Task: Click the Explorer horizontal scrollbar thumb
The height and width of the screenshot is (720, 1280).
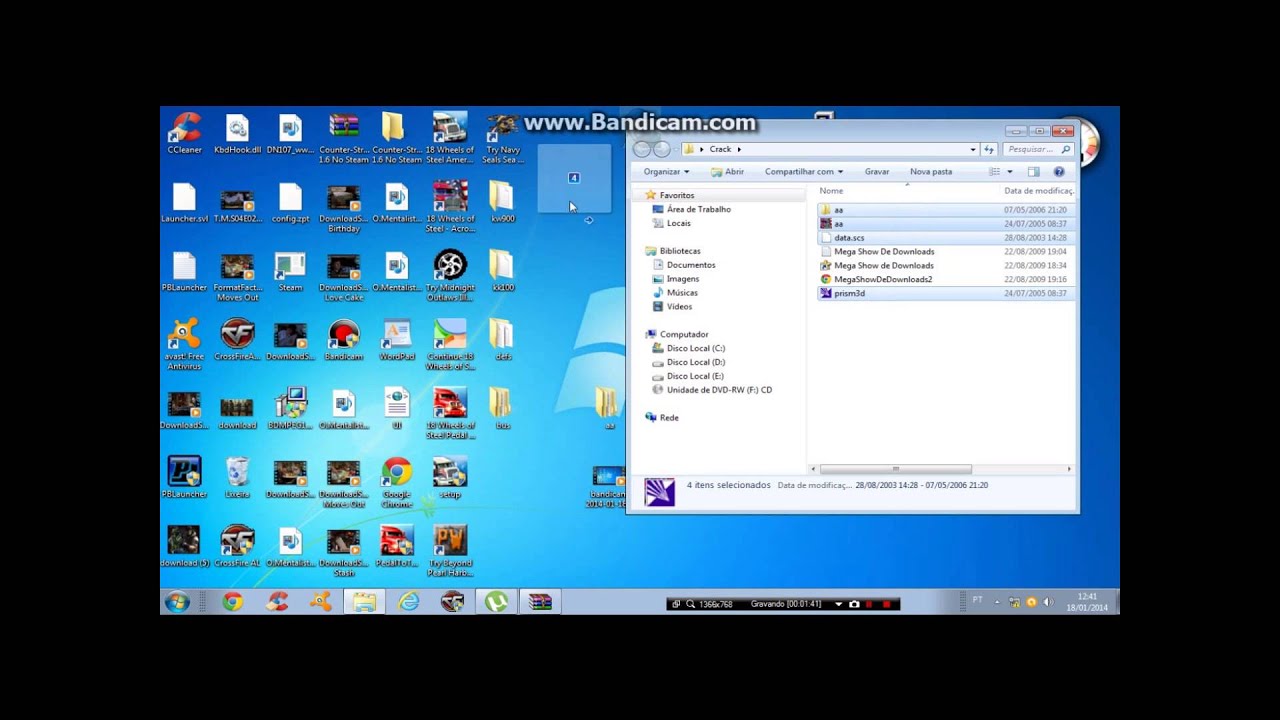Action: click(895, 469)
